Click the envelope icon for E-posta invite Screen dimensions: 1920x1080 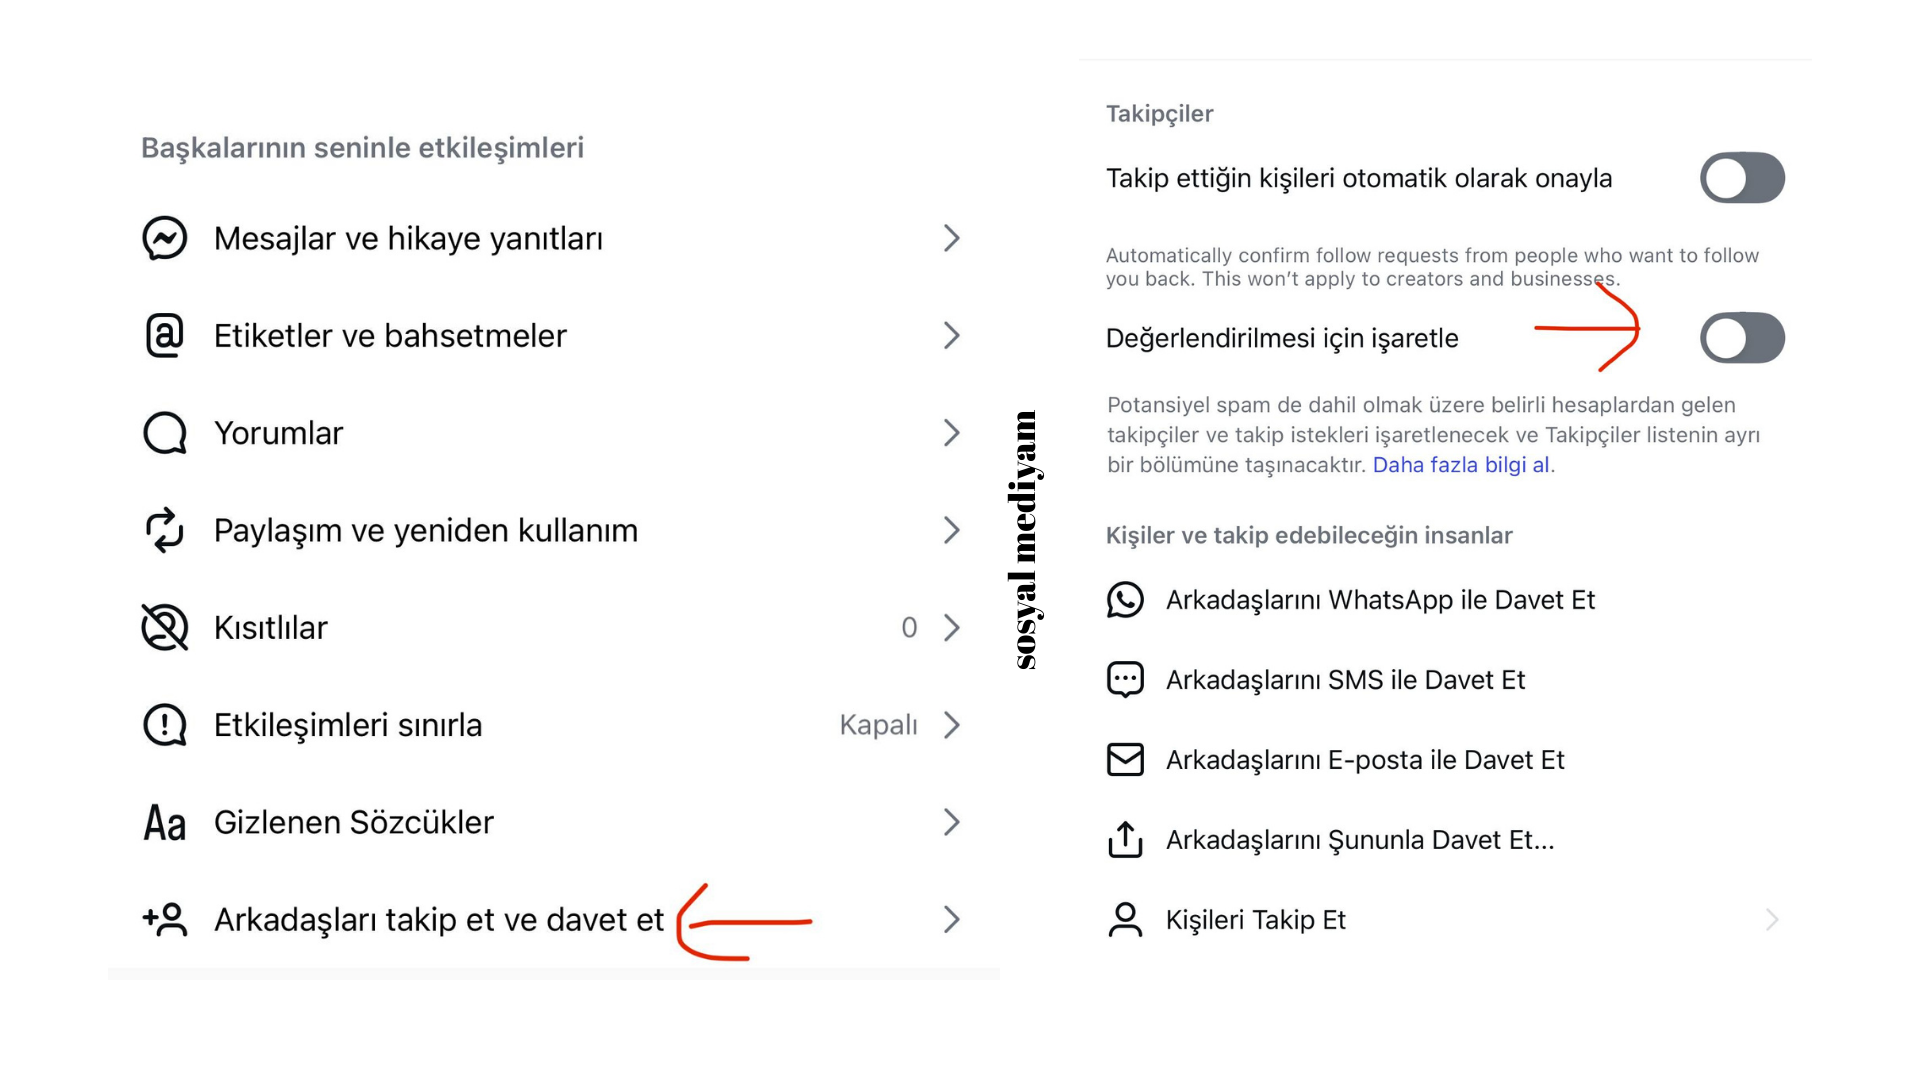pos(1125,760)
